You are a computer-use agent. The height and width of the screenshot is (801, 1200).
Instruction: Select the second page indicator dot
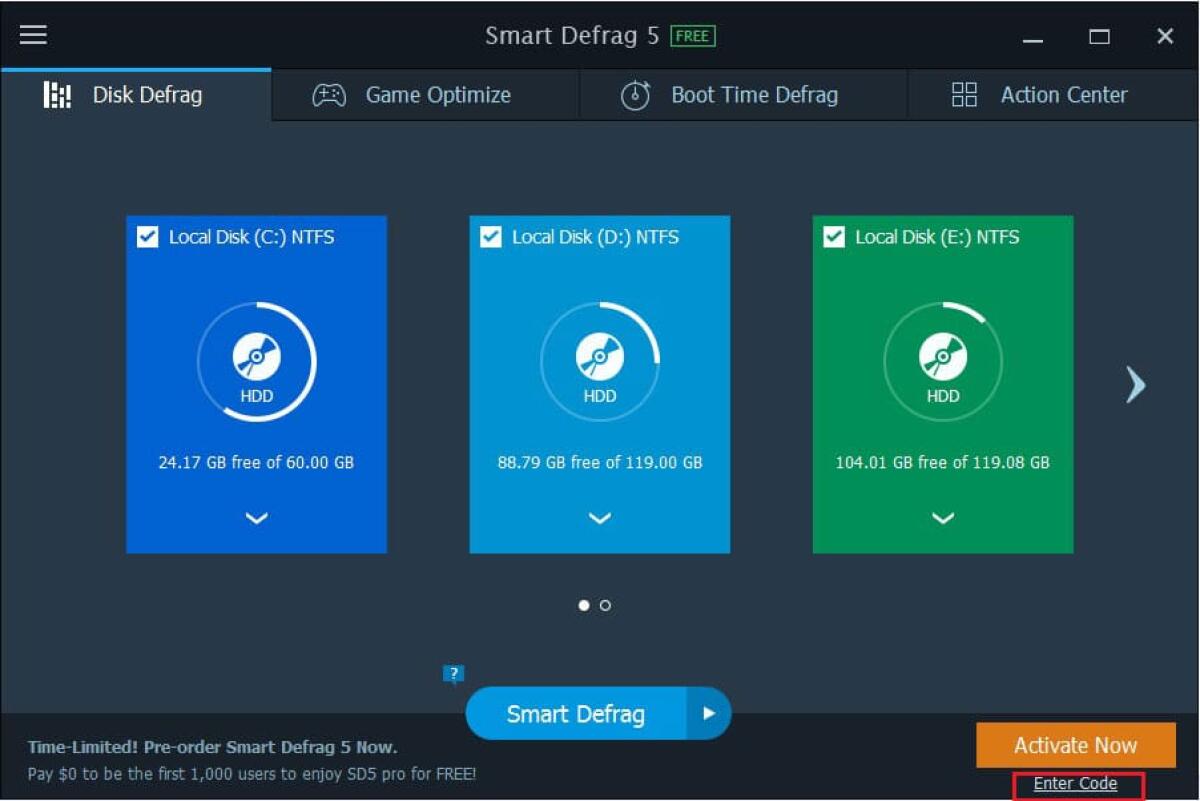point(607,605)
